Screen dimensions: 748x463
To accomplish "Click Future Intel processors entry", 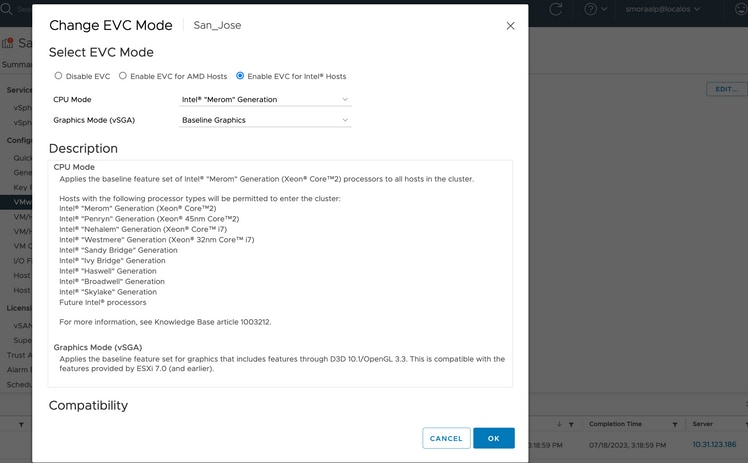I will tap(103, 302).
